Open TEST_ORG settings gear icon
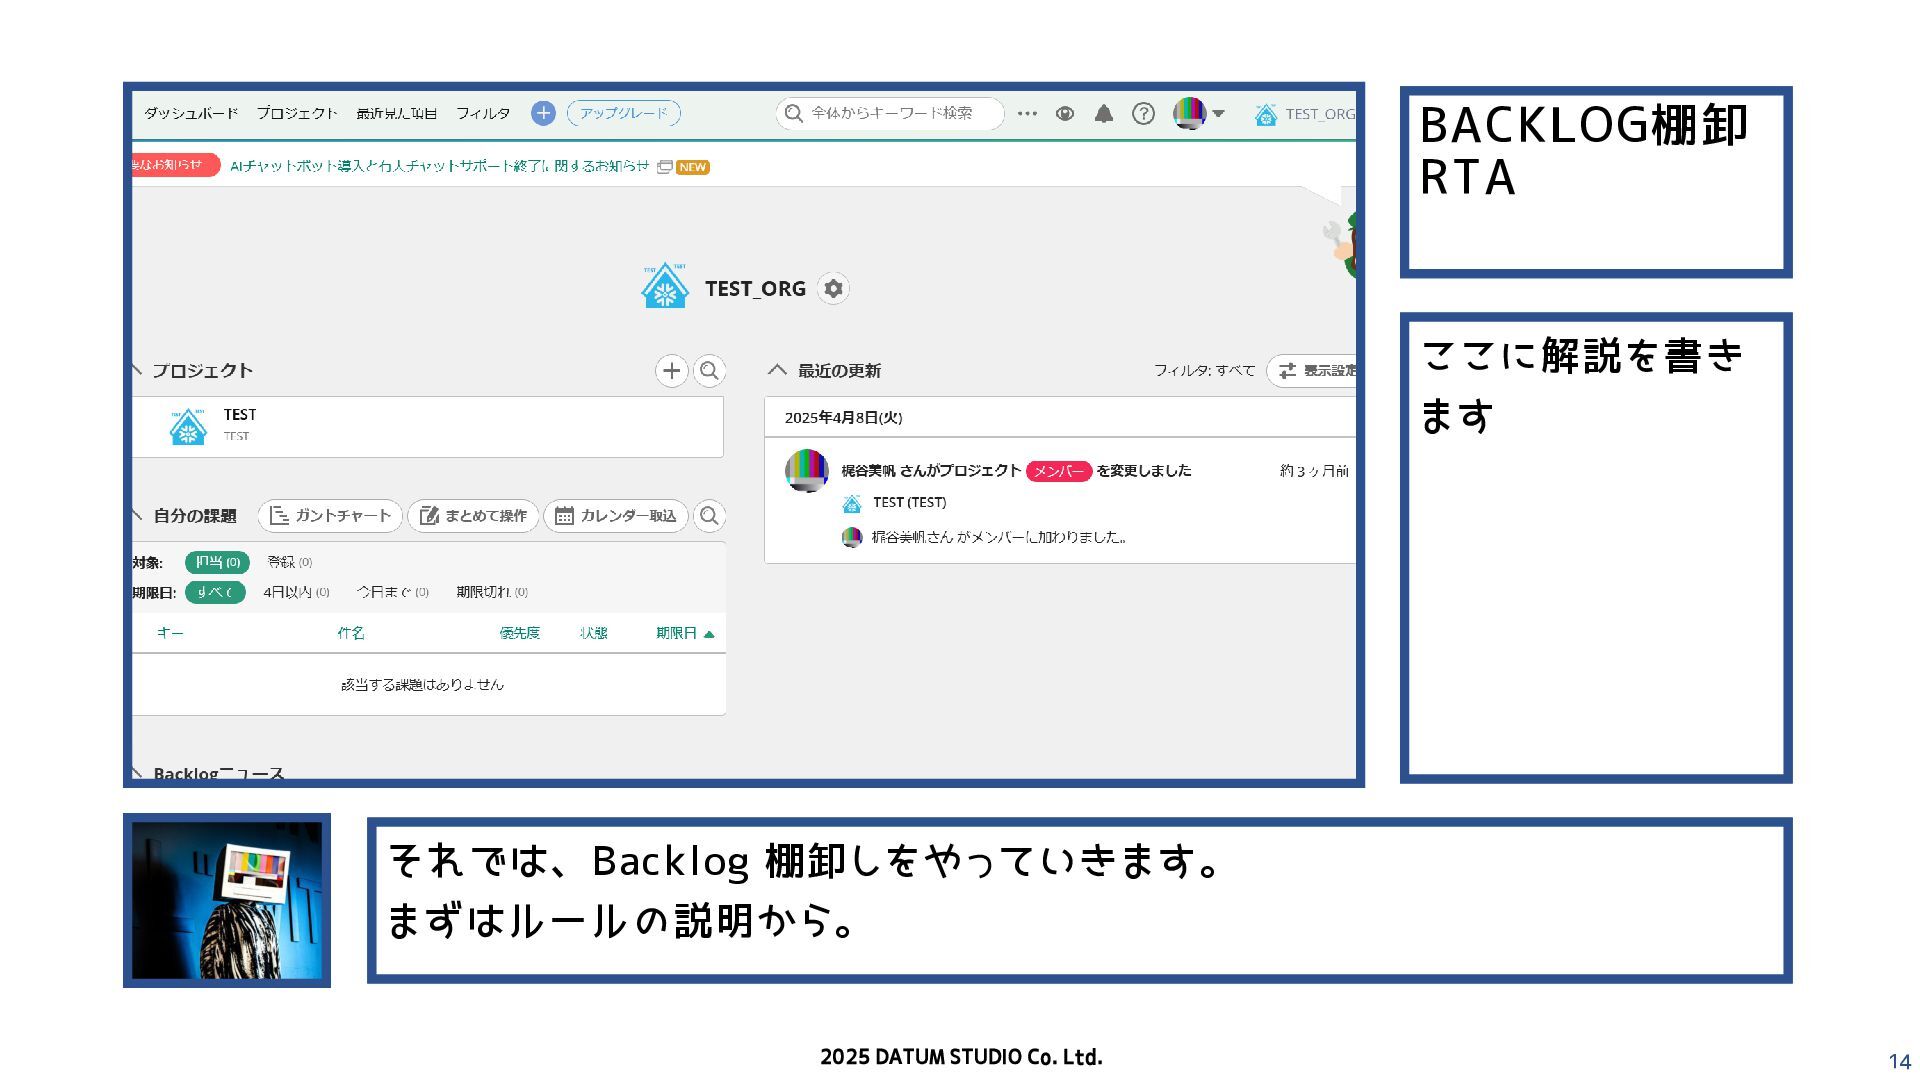 833,289
